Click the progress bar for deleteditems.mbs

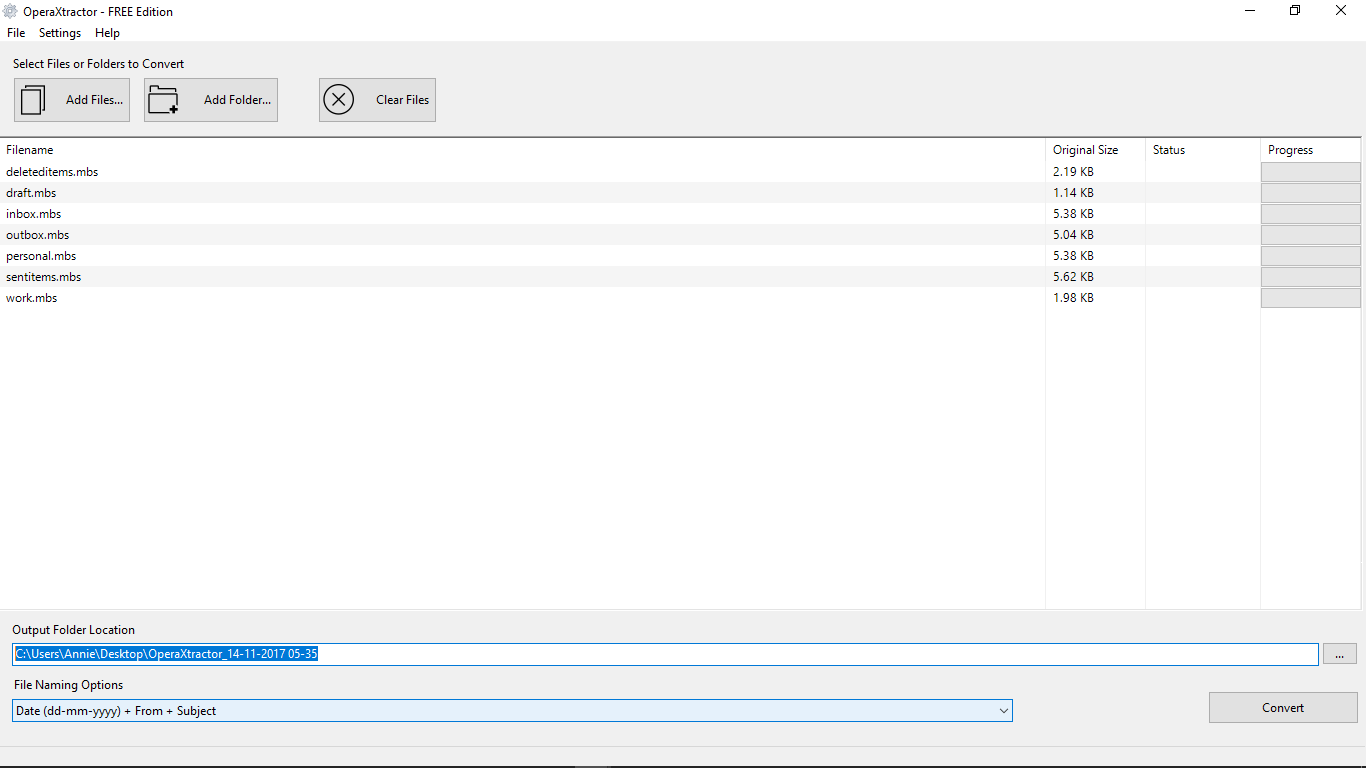[x=1311, y=172]
